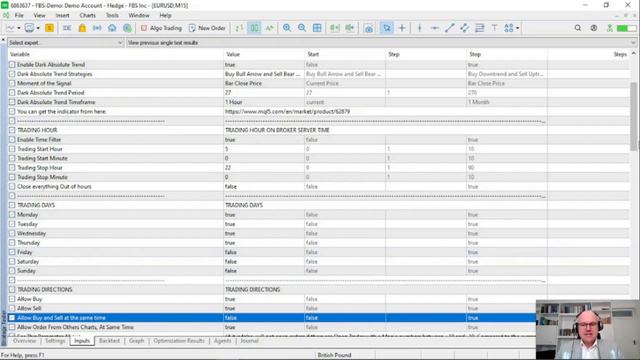This screenshot has width=640, height=360.
Task: Tick checkbox for Enable Time Filter
Action: (x=12, y=140)
